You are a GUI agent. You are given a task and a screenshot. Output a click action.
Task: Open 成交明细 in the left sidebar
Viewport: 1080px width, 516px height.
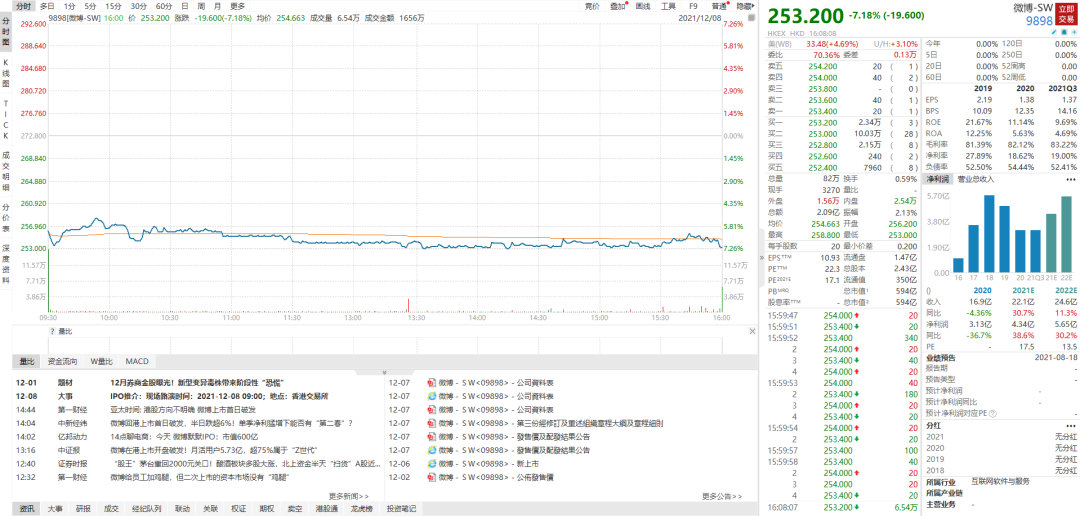pyautogui.click(x=6, y=172)
